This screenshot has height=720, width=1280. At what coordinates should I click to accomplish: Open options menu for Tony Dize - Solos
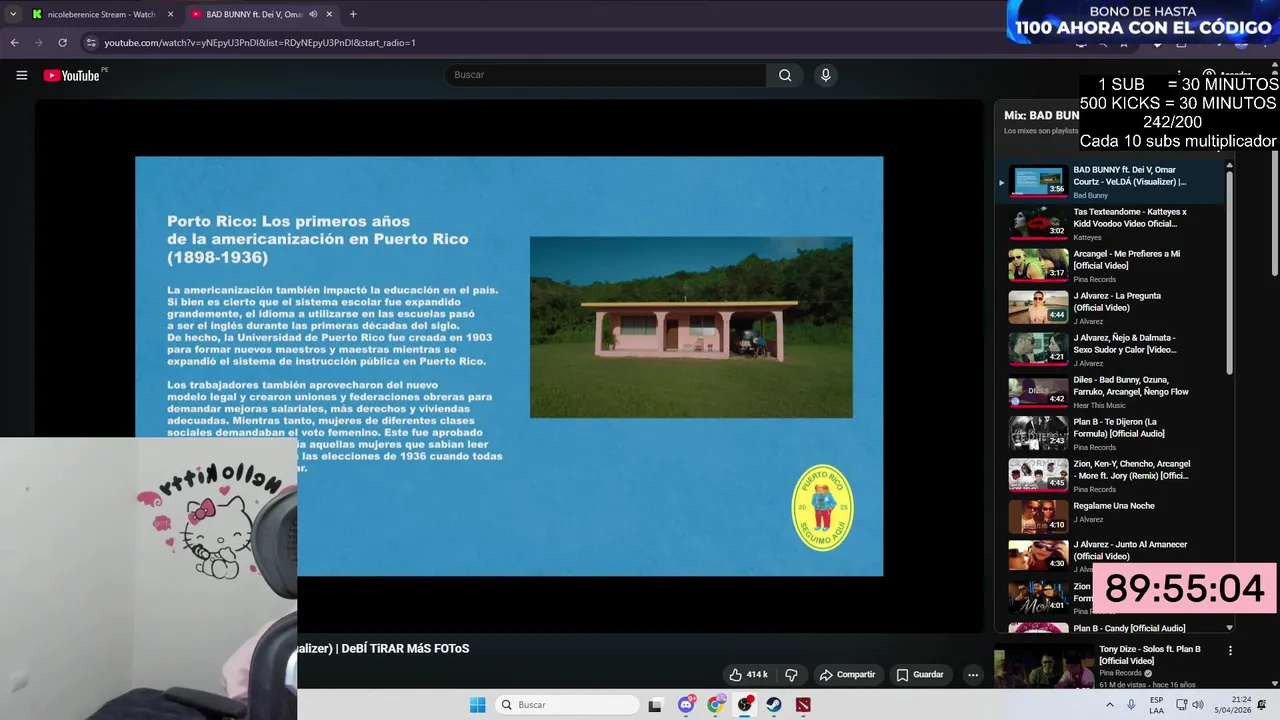click(x=1230, y=650)
